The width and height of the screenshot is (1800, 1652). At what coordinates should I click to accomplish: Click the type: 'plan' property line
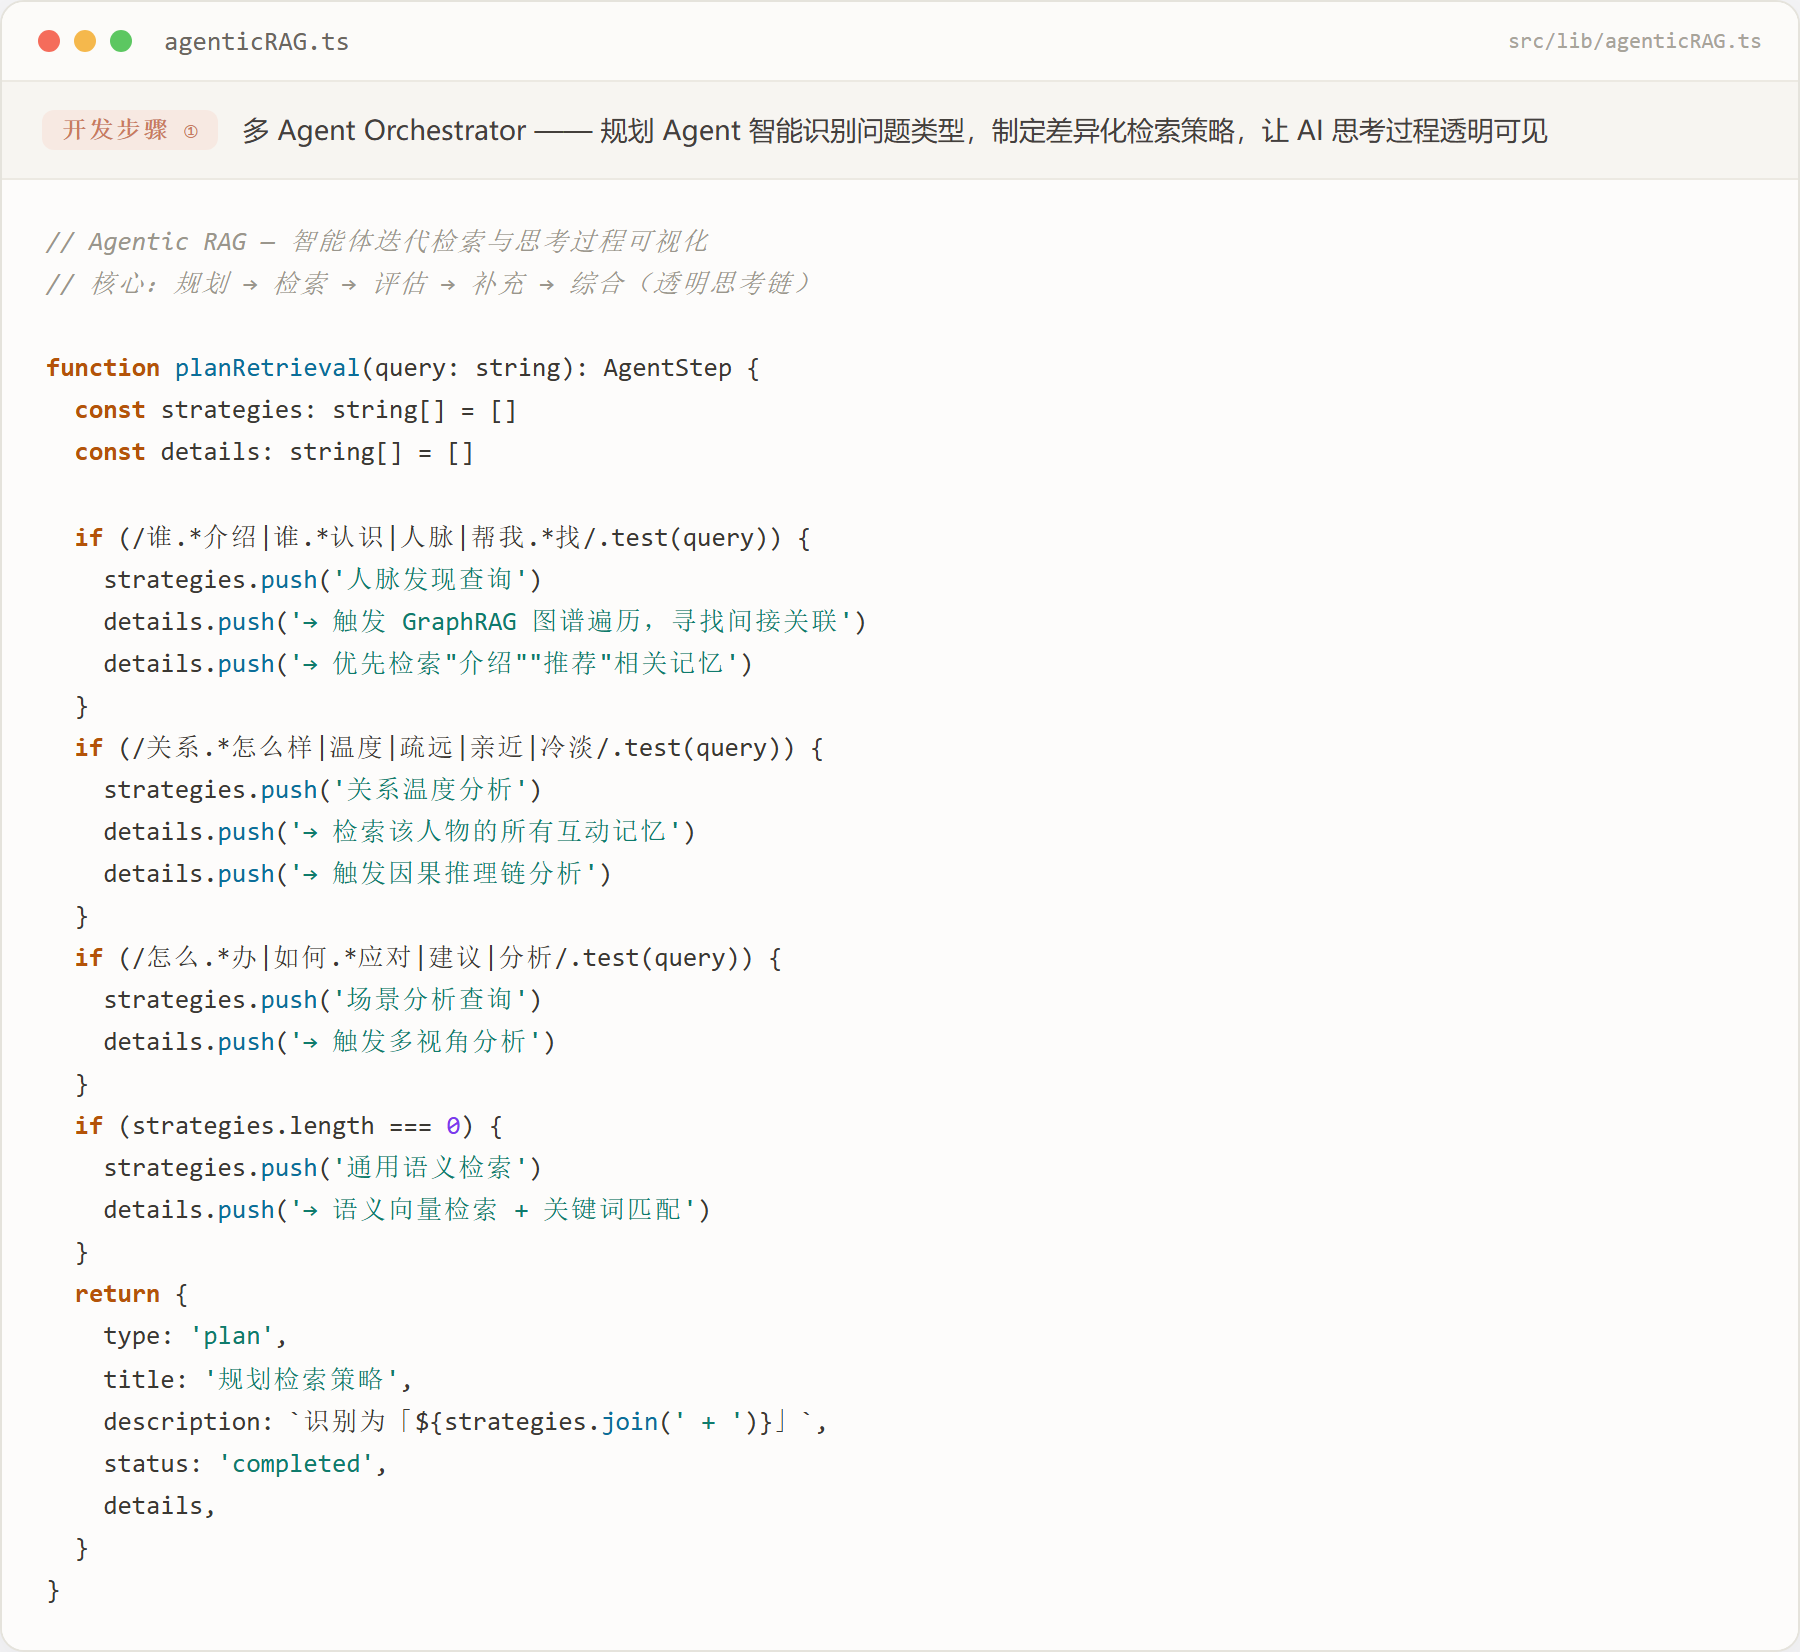[195, 1336]
